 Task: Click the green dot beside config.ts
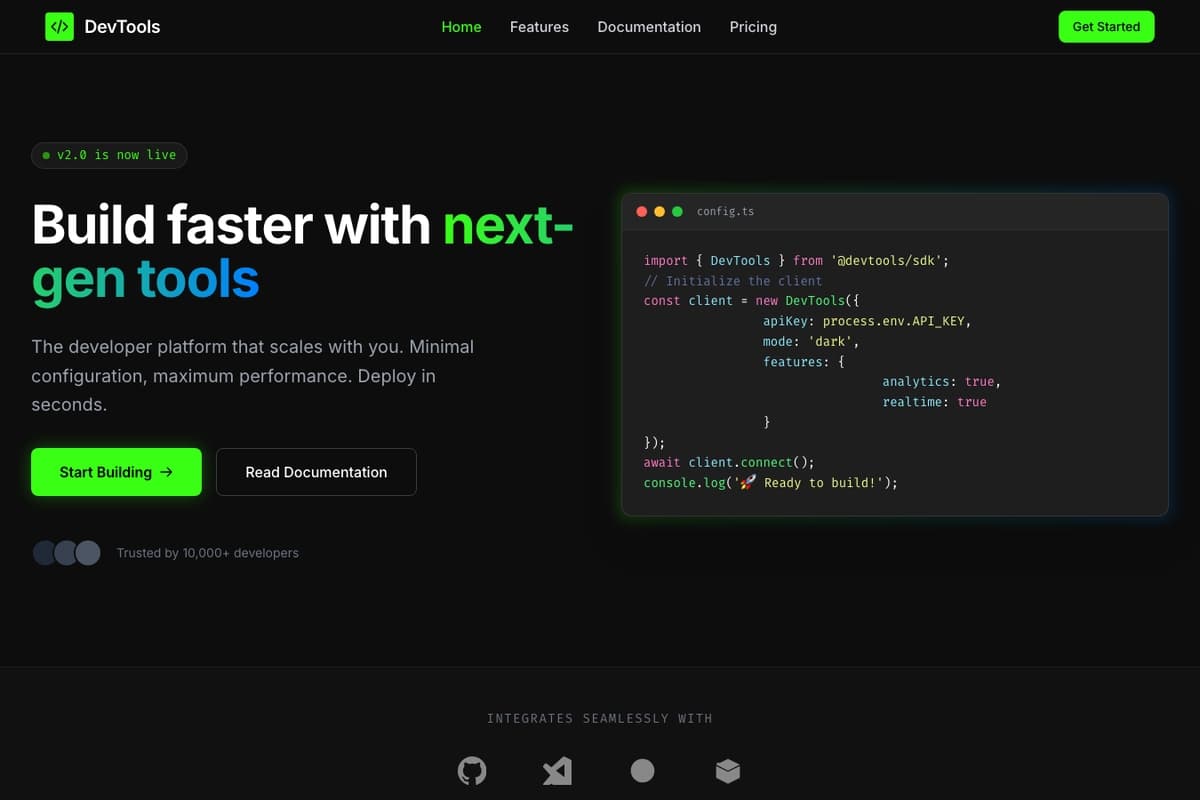677,211
